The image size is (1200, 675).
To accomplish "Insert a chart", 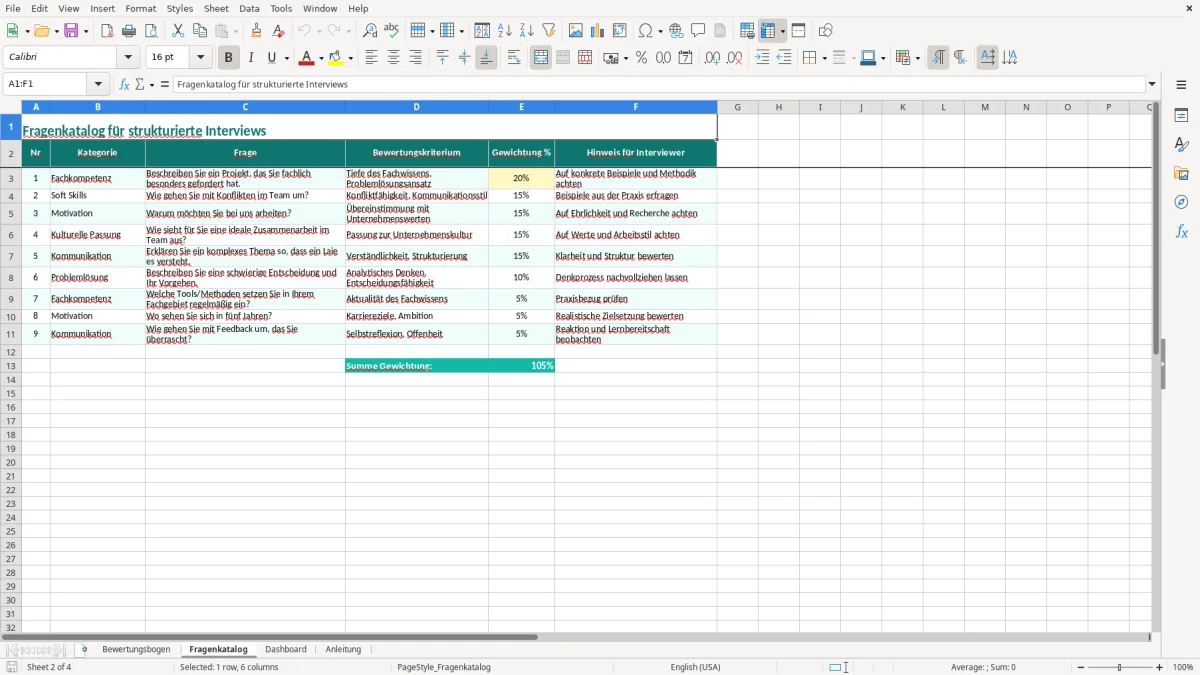I will (x=598, y=31).
